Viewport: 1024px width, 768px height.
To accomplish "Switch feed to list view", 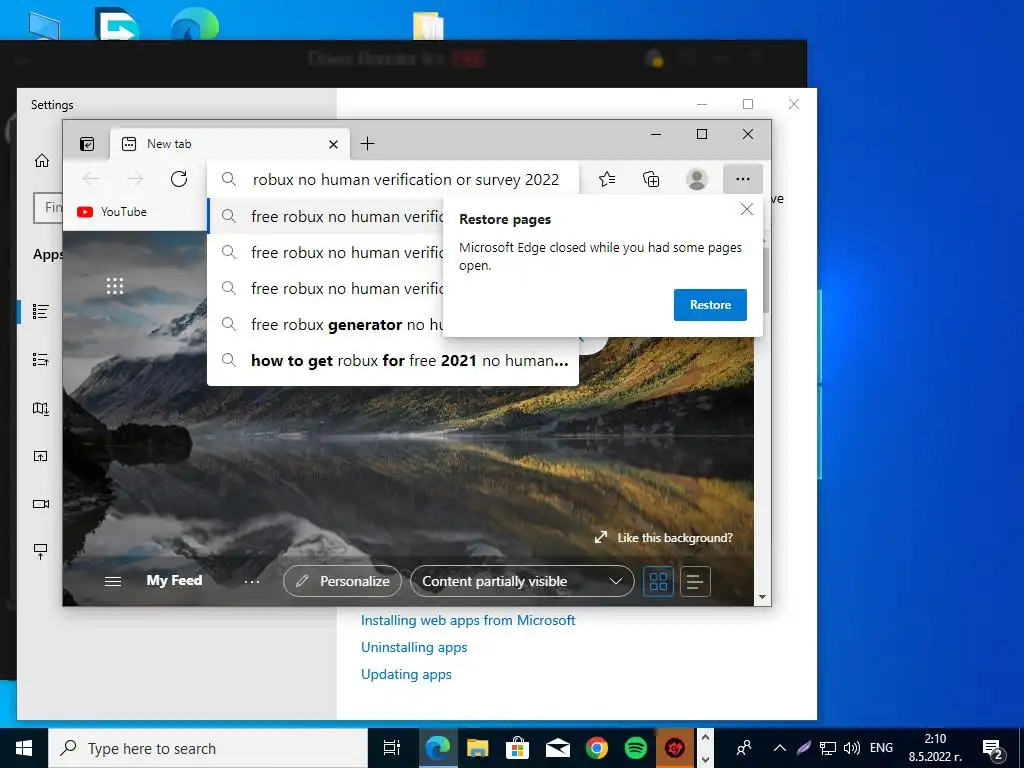I will click(695, 581).
